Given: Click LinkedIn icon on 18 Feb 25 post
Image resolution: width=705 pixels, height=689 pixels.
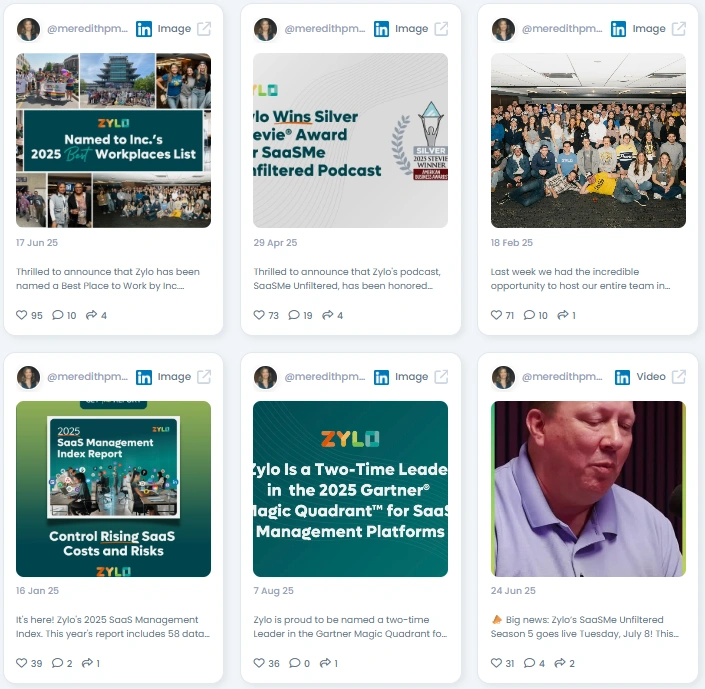Looking at the screenshot, I should coord(618,29).
